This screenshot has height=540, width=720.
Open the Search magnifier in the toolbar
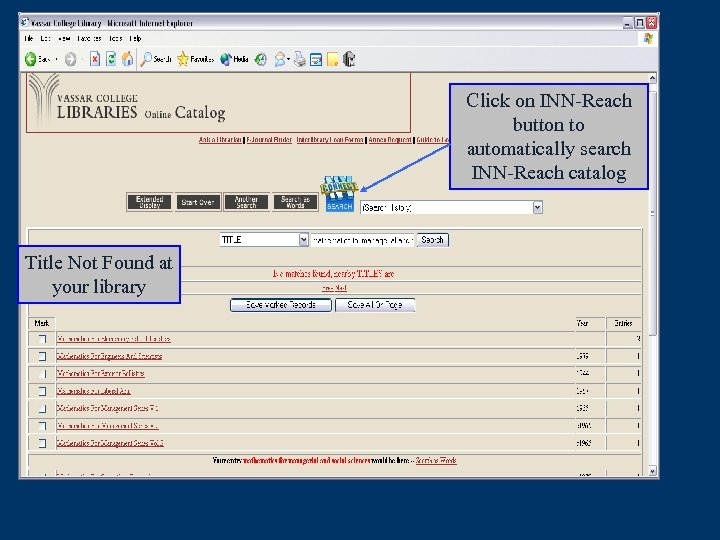click(x=146, y=59)
